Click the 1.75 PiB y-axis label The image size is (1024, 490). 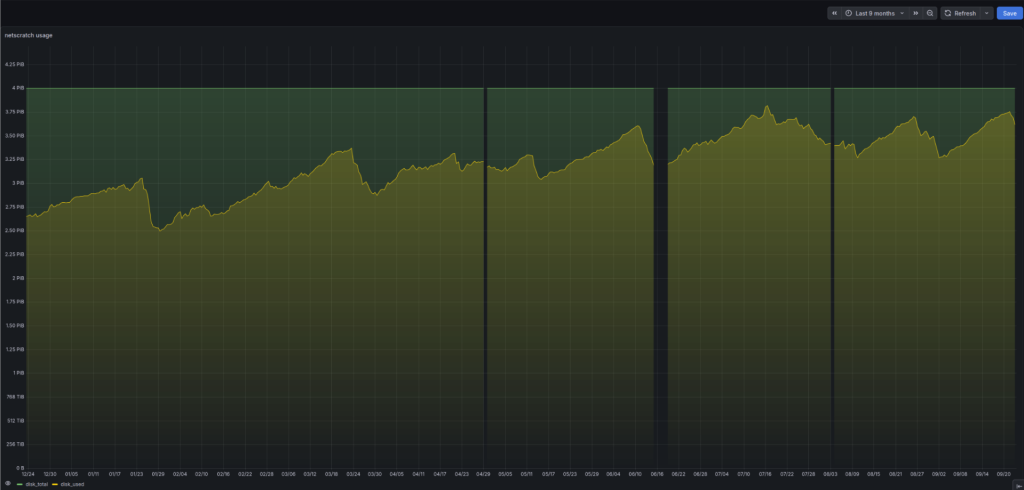pyautogui.click(x=15, y=302)
